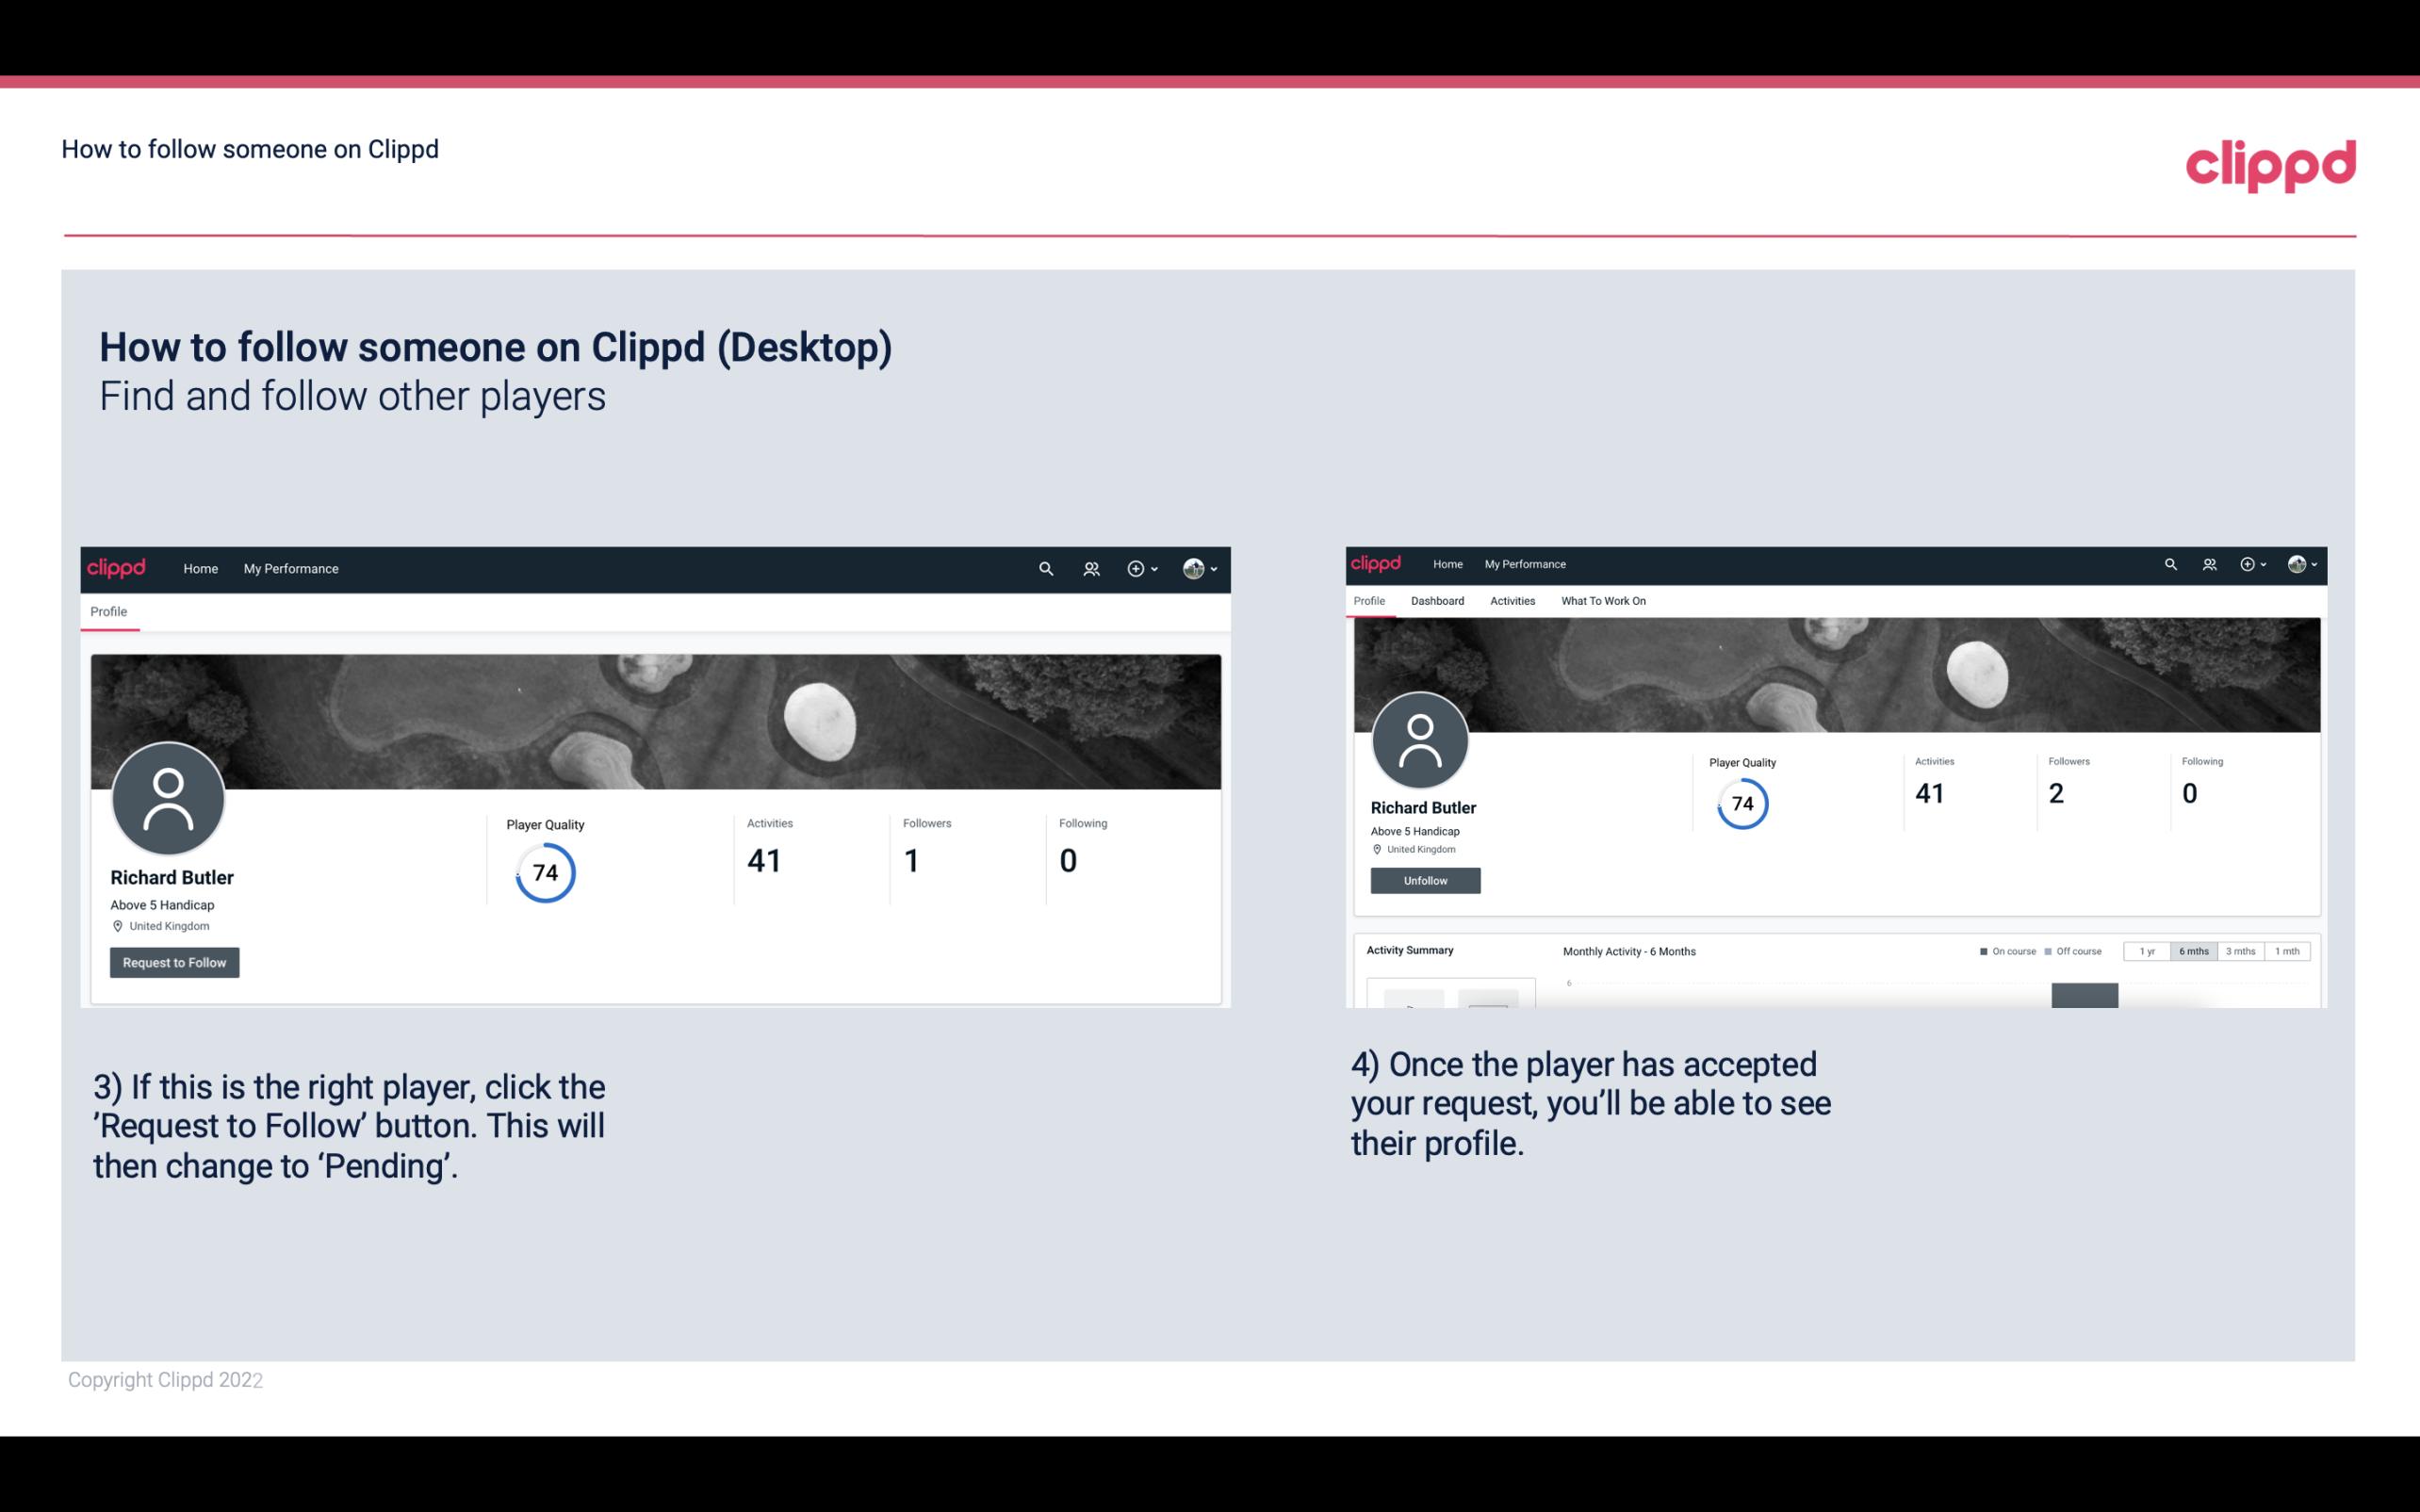The height and width of the screenshot is (1512, 2420).
Task: Select the 'Activities' tab on right screen
Action: (1509, 601)
